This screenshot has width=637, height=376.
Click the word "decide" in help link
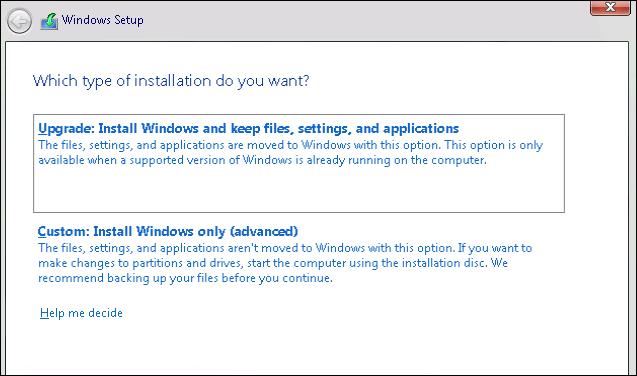click(105, 313)
